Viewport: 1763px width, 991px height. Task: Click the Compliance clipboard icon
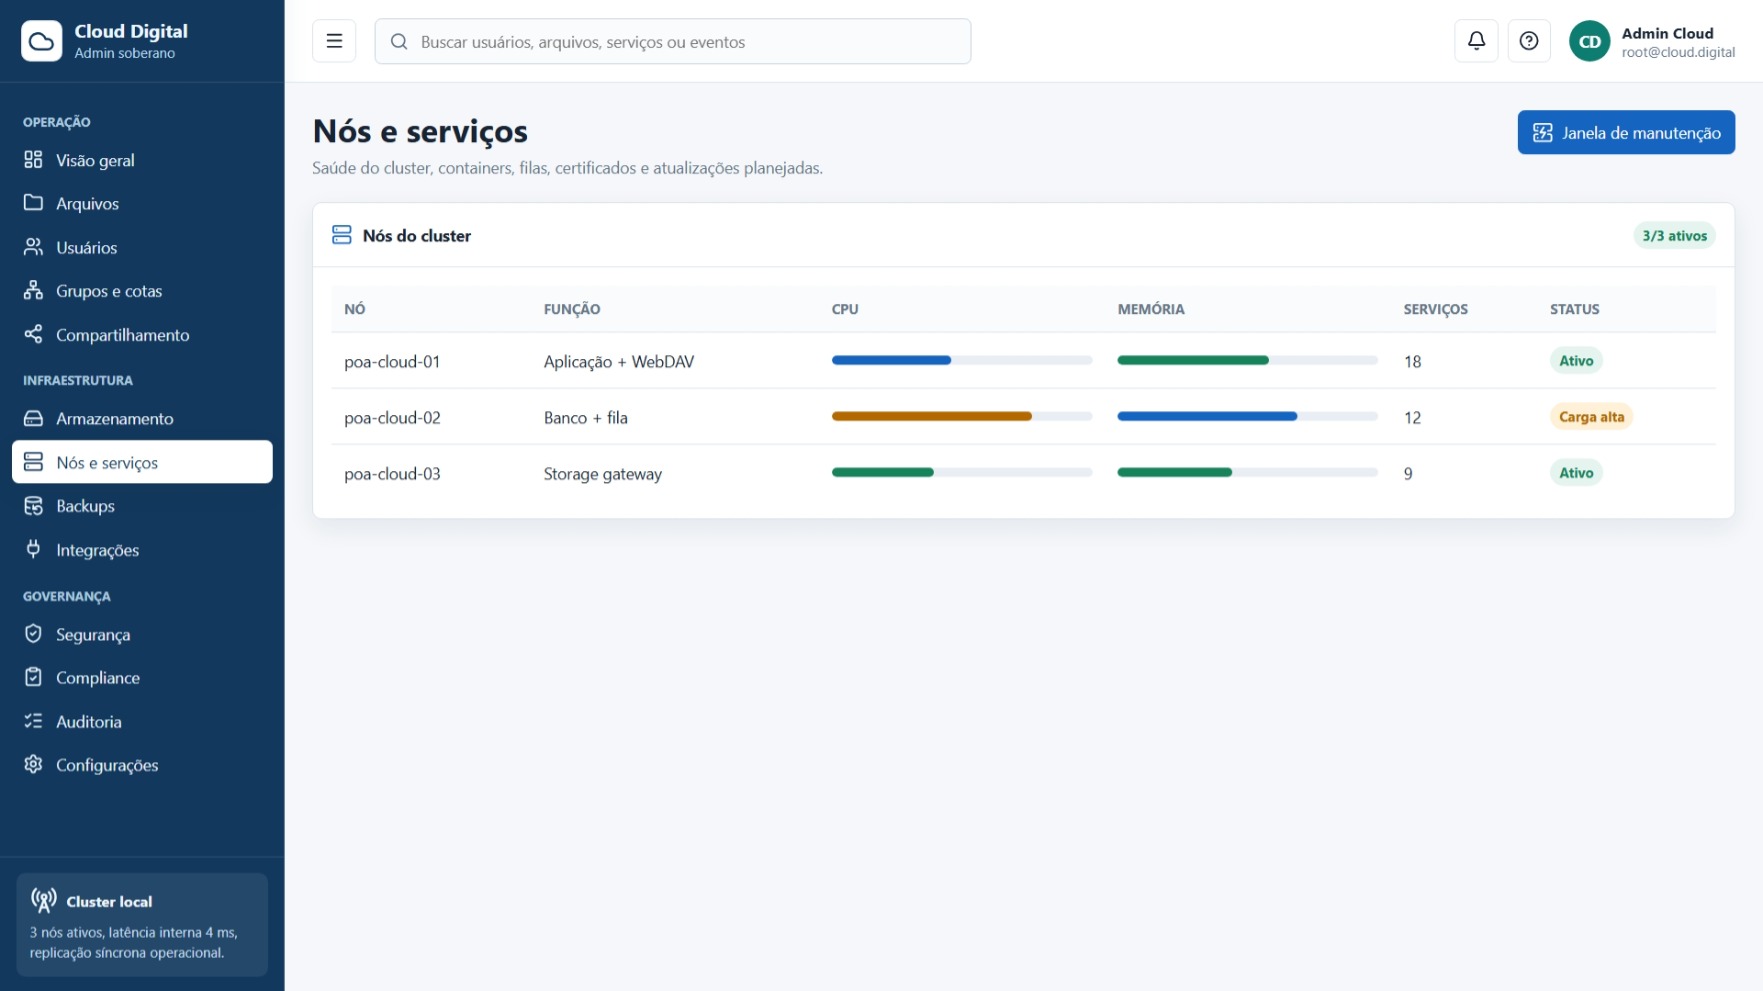coord(33,677)
